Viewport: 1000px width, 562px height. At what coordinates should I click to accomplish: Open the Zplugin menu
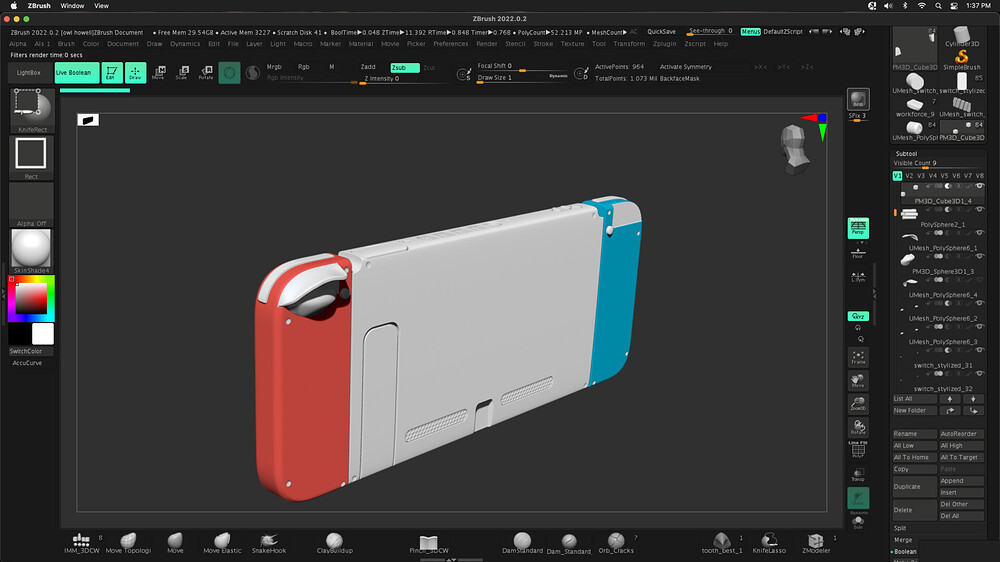[665, 44]
